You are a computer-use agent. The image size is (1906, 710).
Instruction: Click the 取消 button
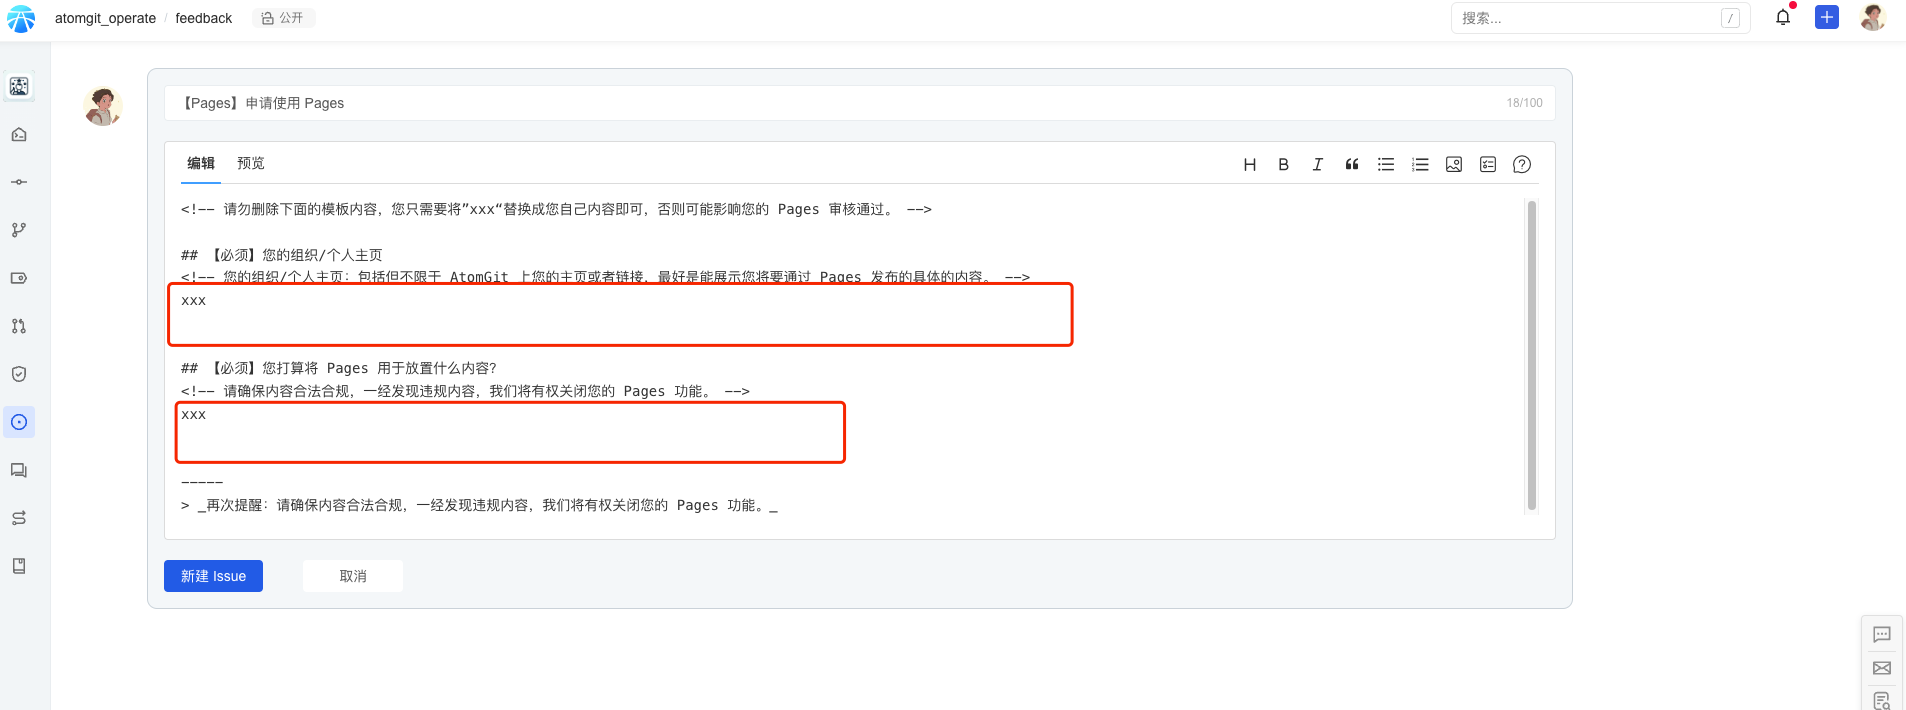point(353,576)
